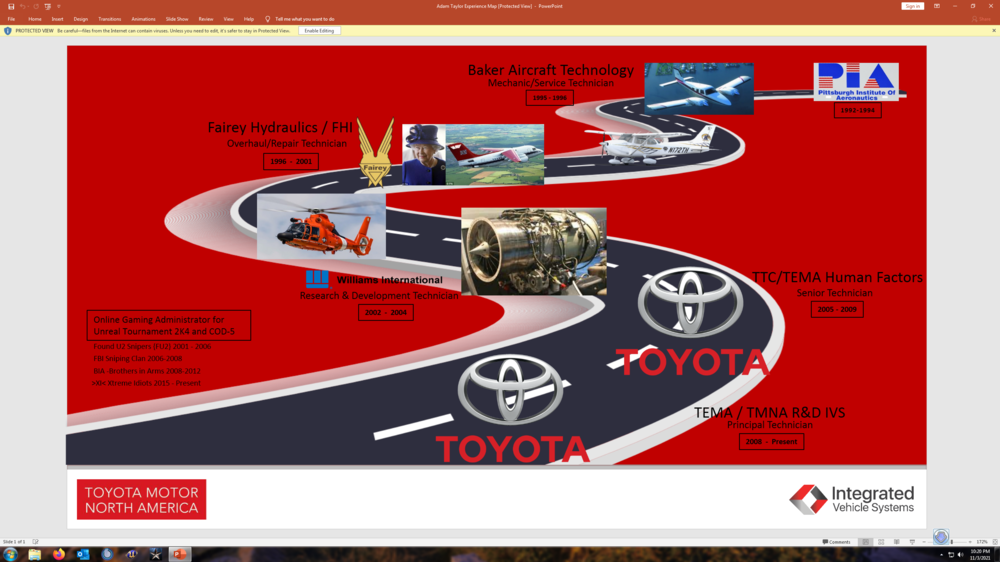Click the Enable Editing button
Image resolution: width=1000 pixels, height=562 pixels.
point(319,31)
